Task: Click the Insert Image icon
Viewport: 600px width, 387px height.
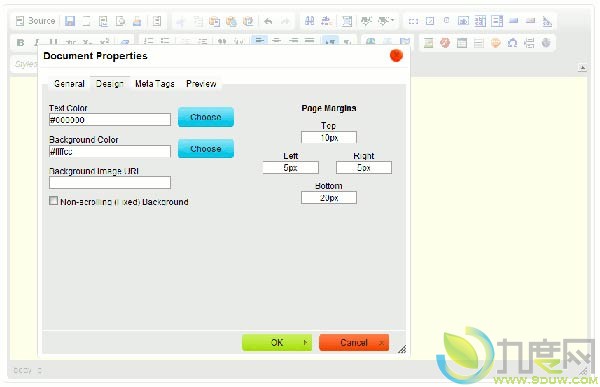Action: [428, 43]
